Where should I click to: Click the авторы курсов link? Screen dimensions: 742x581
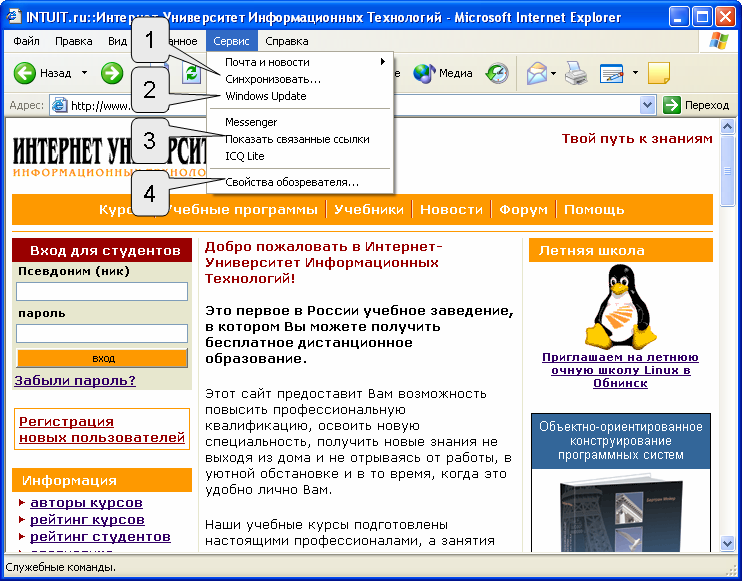pyautogui.click(x=87, y=502)
